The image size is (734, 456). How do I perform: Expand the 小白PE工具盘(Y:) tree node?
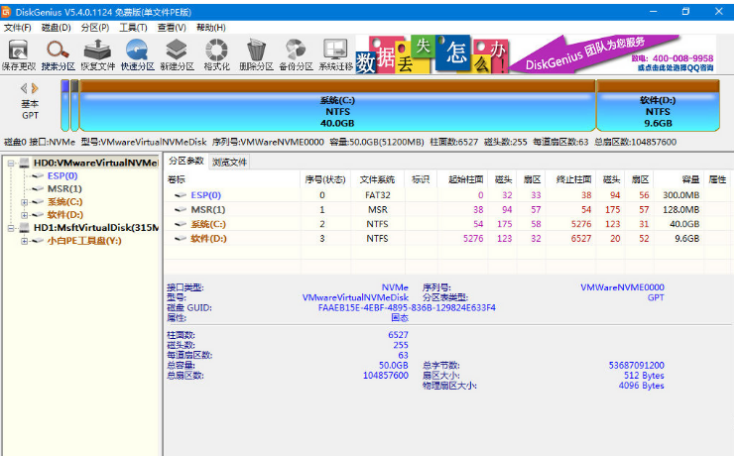pyautogui.click(x=24, y=241)
